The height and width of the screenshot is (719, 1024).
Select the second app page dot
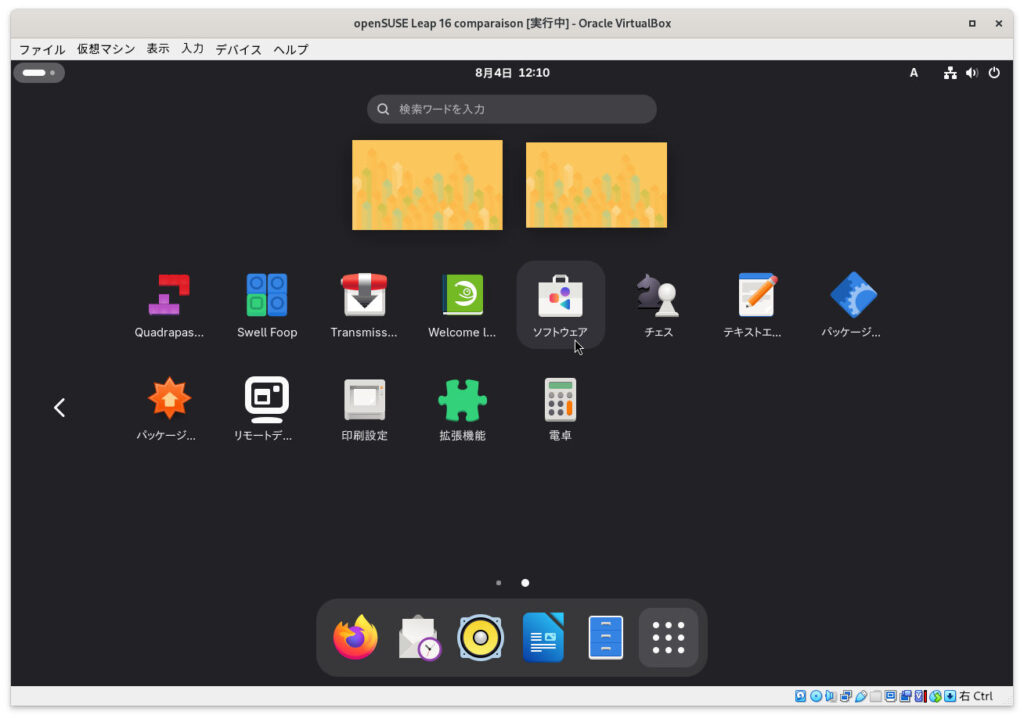(x=525, y=583)
